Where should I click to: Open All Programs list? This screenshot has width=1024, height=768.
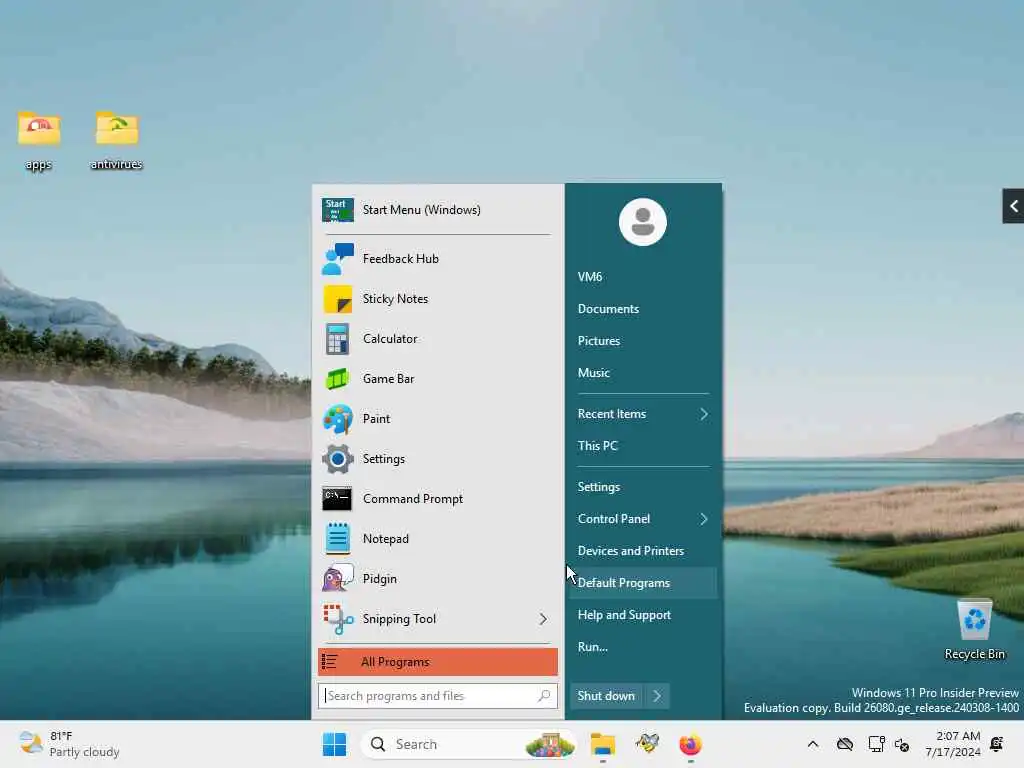pyautogui.click(x=438, y=662)
